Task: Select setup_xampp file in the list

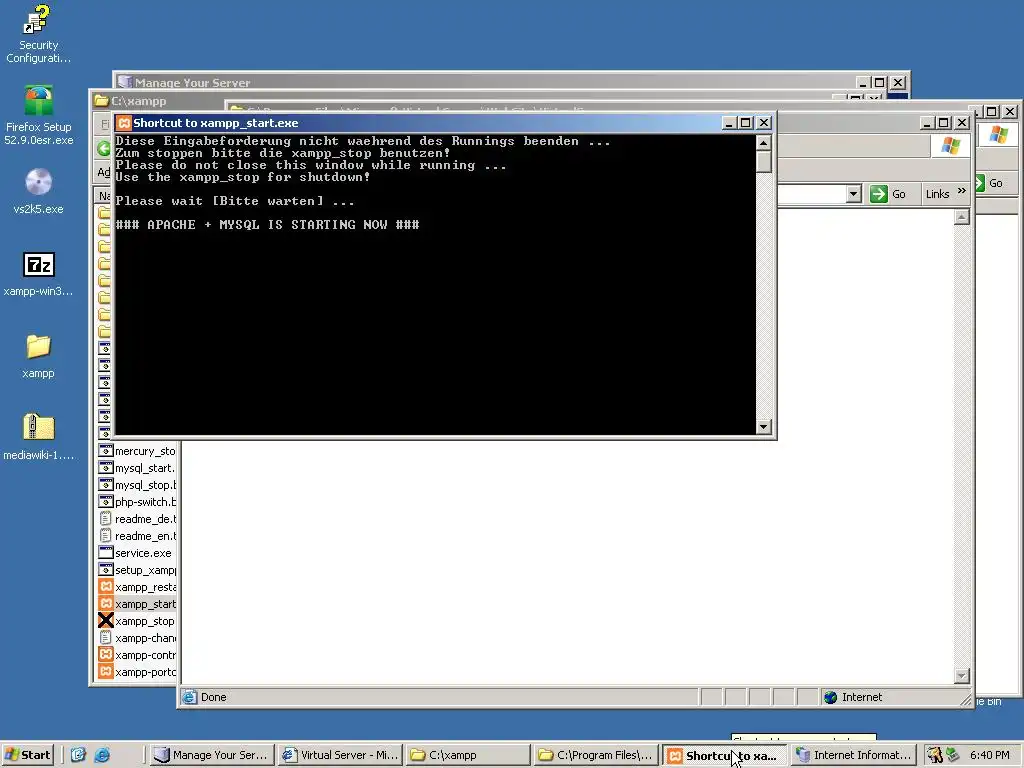Action: pyautogui.click(x=137, y=569)
